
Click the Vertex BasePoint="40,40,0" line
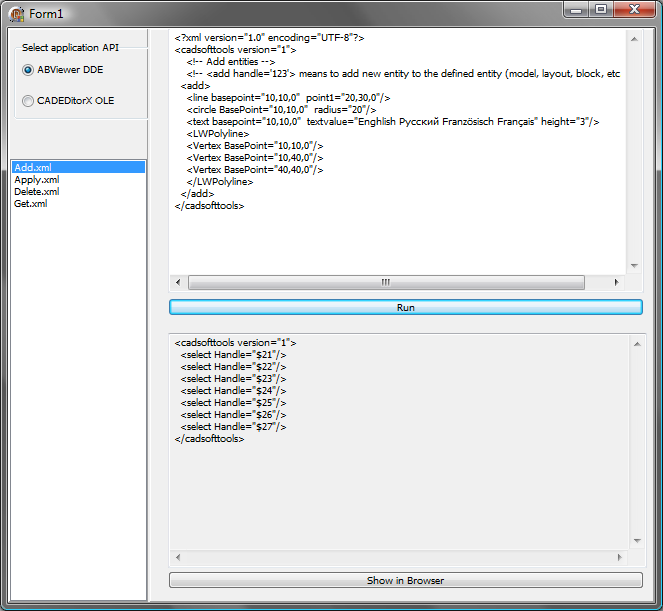[255, 170]
